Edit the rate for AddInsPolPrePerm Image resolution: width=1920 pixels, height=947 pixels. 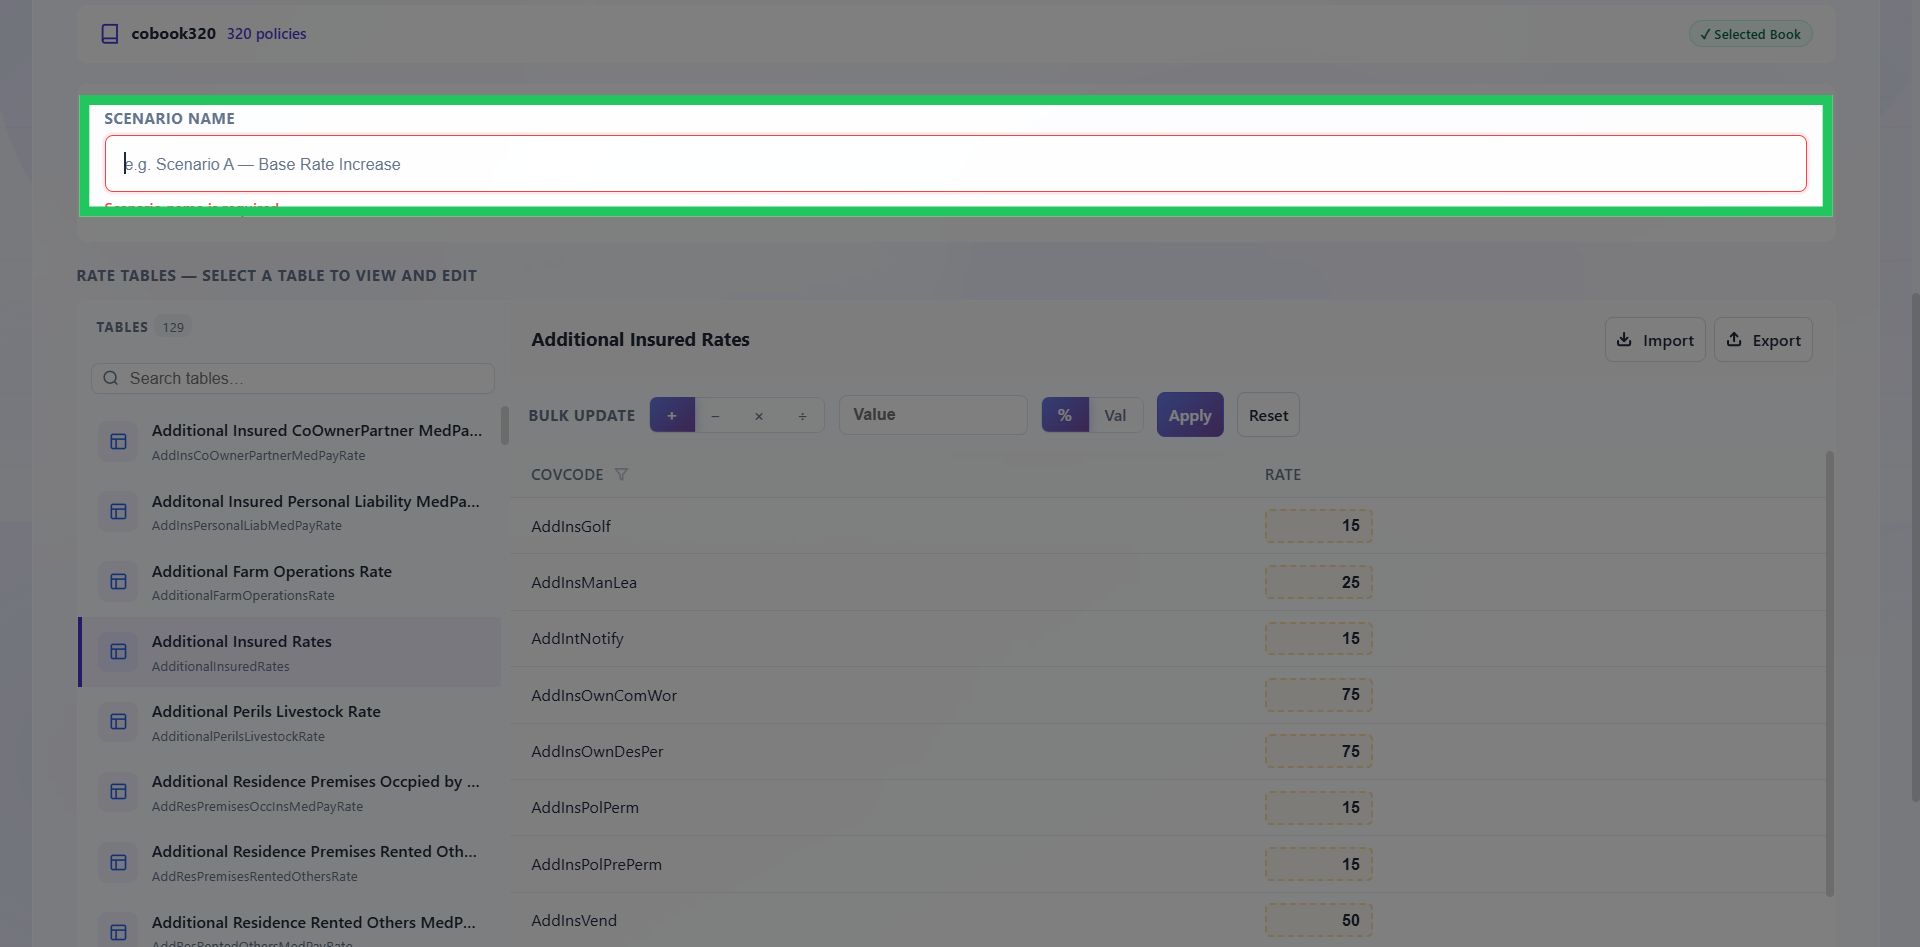(1319, 864)
